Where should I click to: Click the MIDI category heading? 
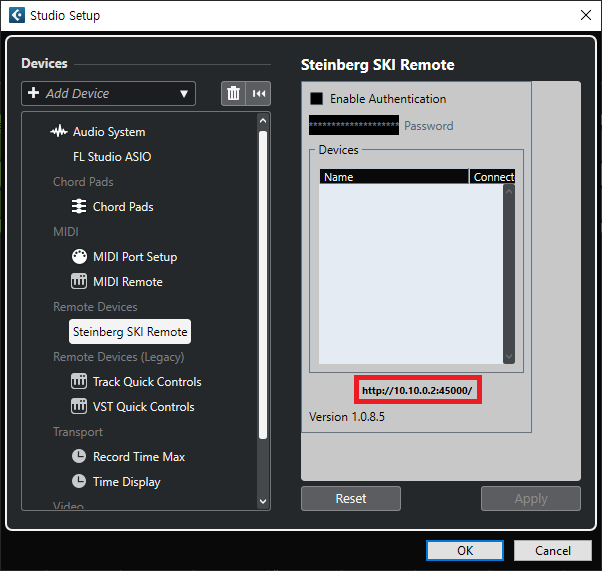[66, 232]
